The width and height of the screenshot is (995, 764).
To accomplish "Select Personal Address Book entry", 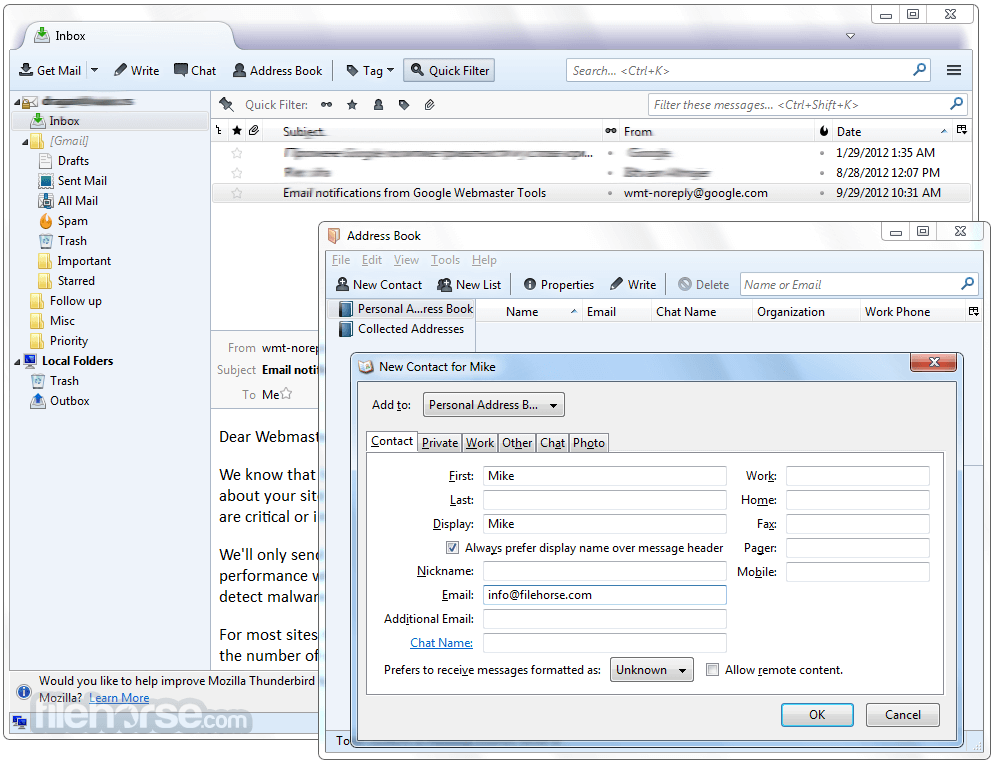I will pyautogui.click(x=406, y=309).
